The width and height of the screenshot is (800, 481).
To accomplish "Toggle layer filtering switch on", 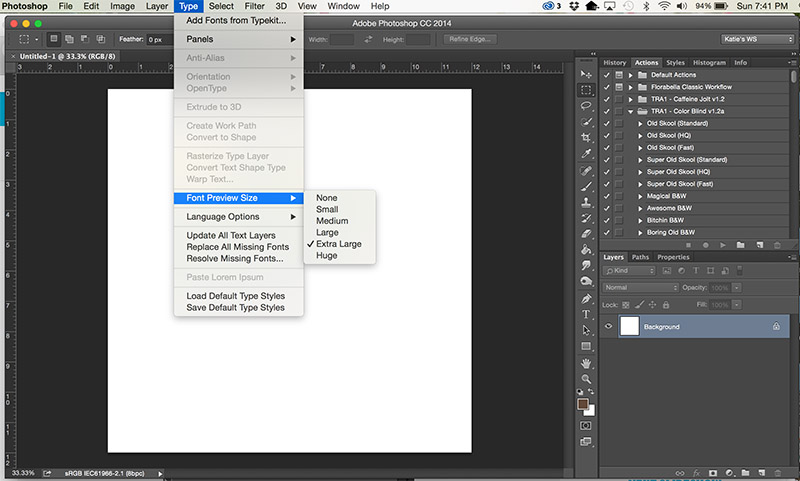I will [740, 270].
